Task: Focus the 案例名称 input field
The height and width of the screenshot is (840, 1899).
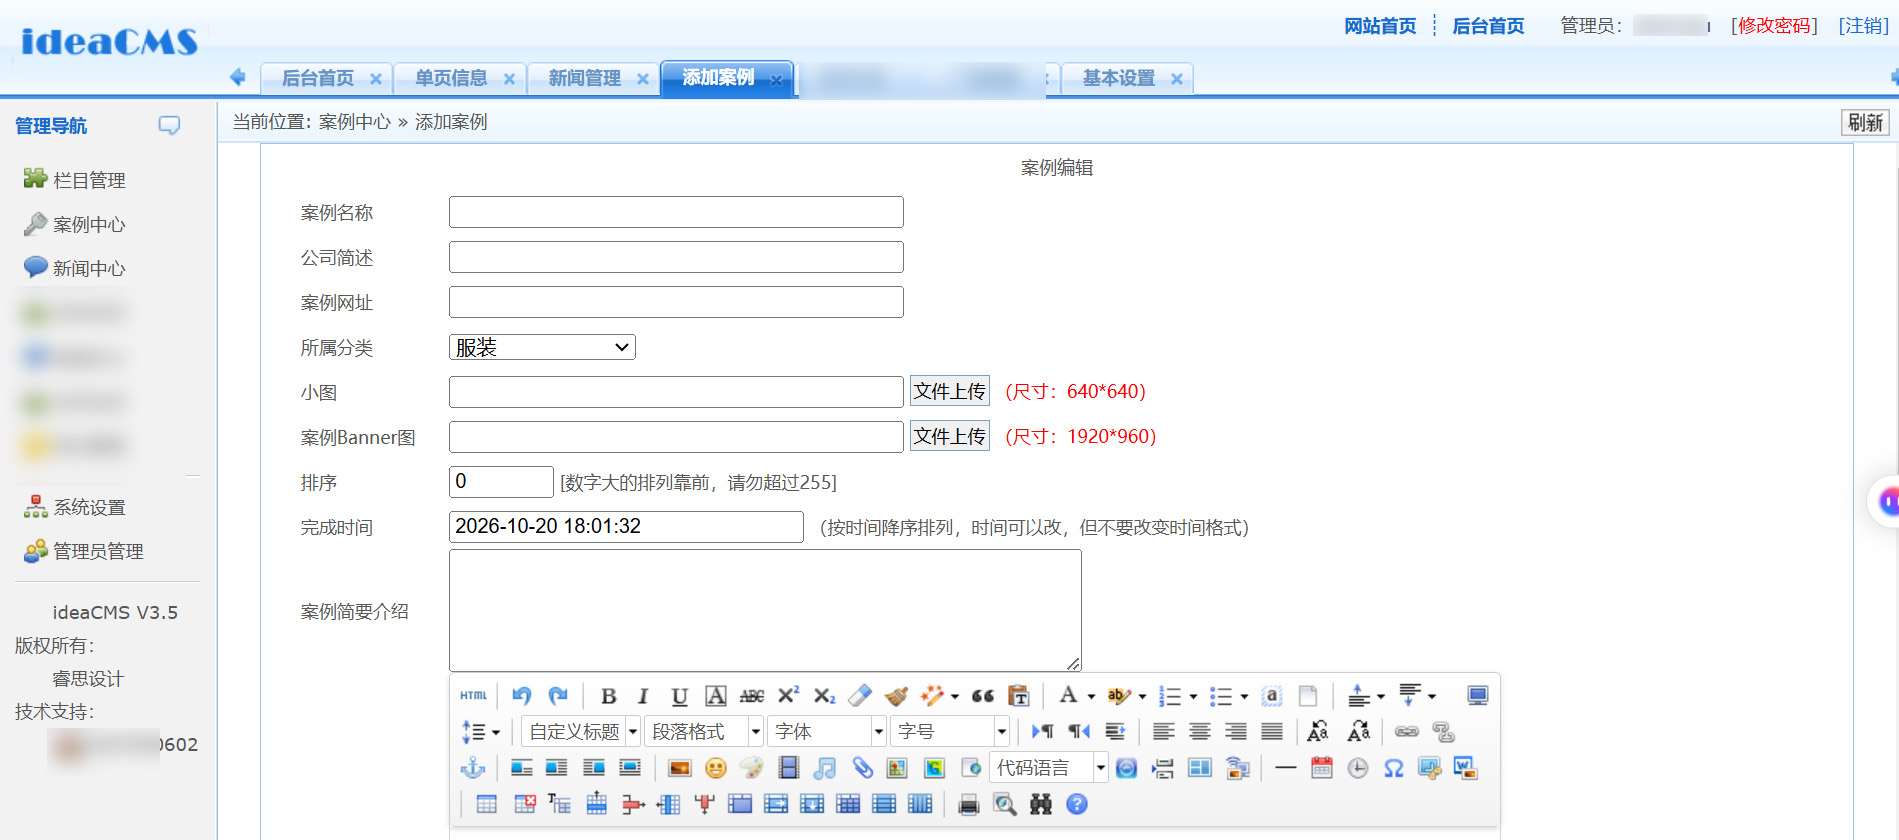Action: coord(676,212)
